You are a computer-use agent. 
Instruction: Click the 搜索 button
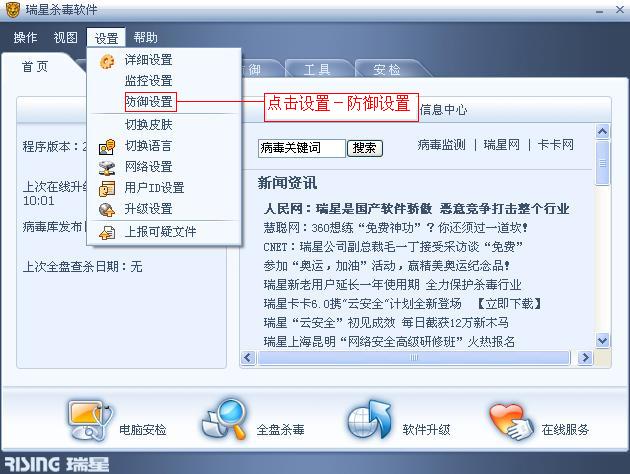(x=364, y=148)
